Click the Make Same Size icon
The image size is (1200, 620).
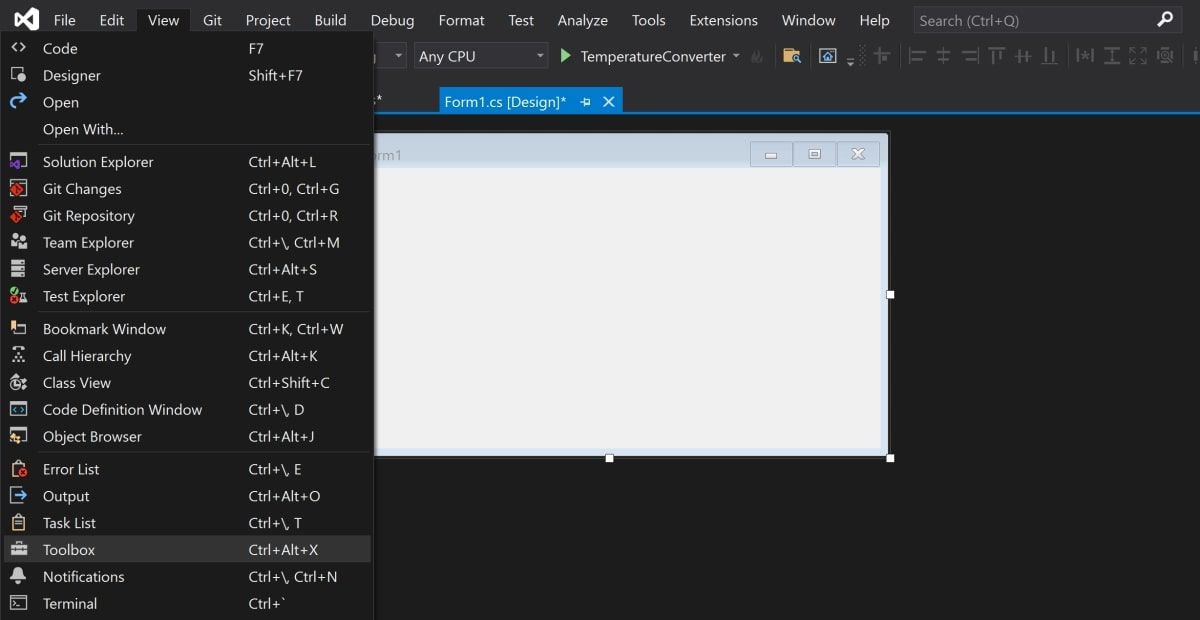click(x=1140, y=56)
